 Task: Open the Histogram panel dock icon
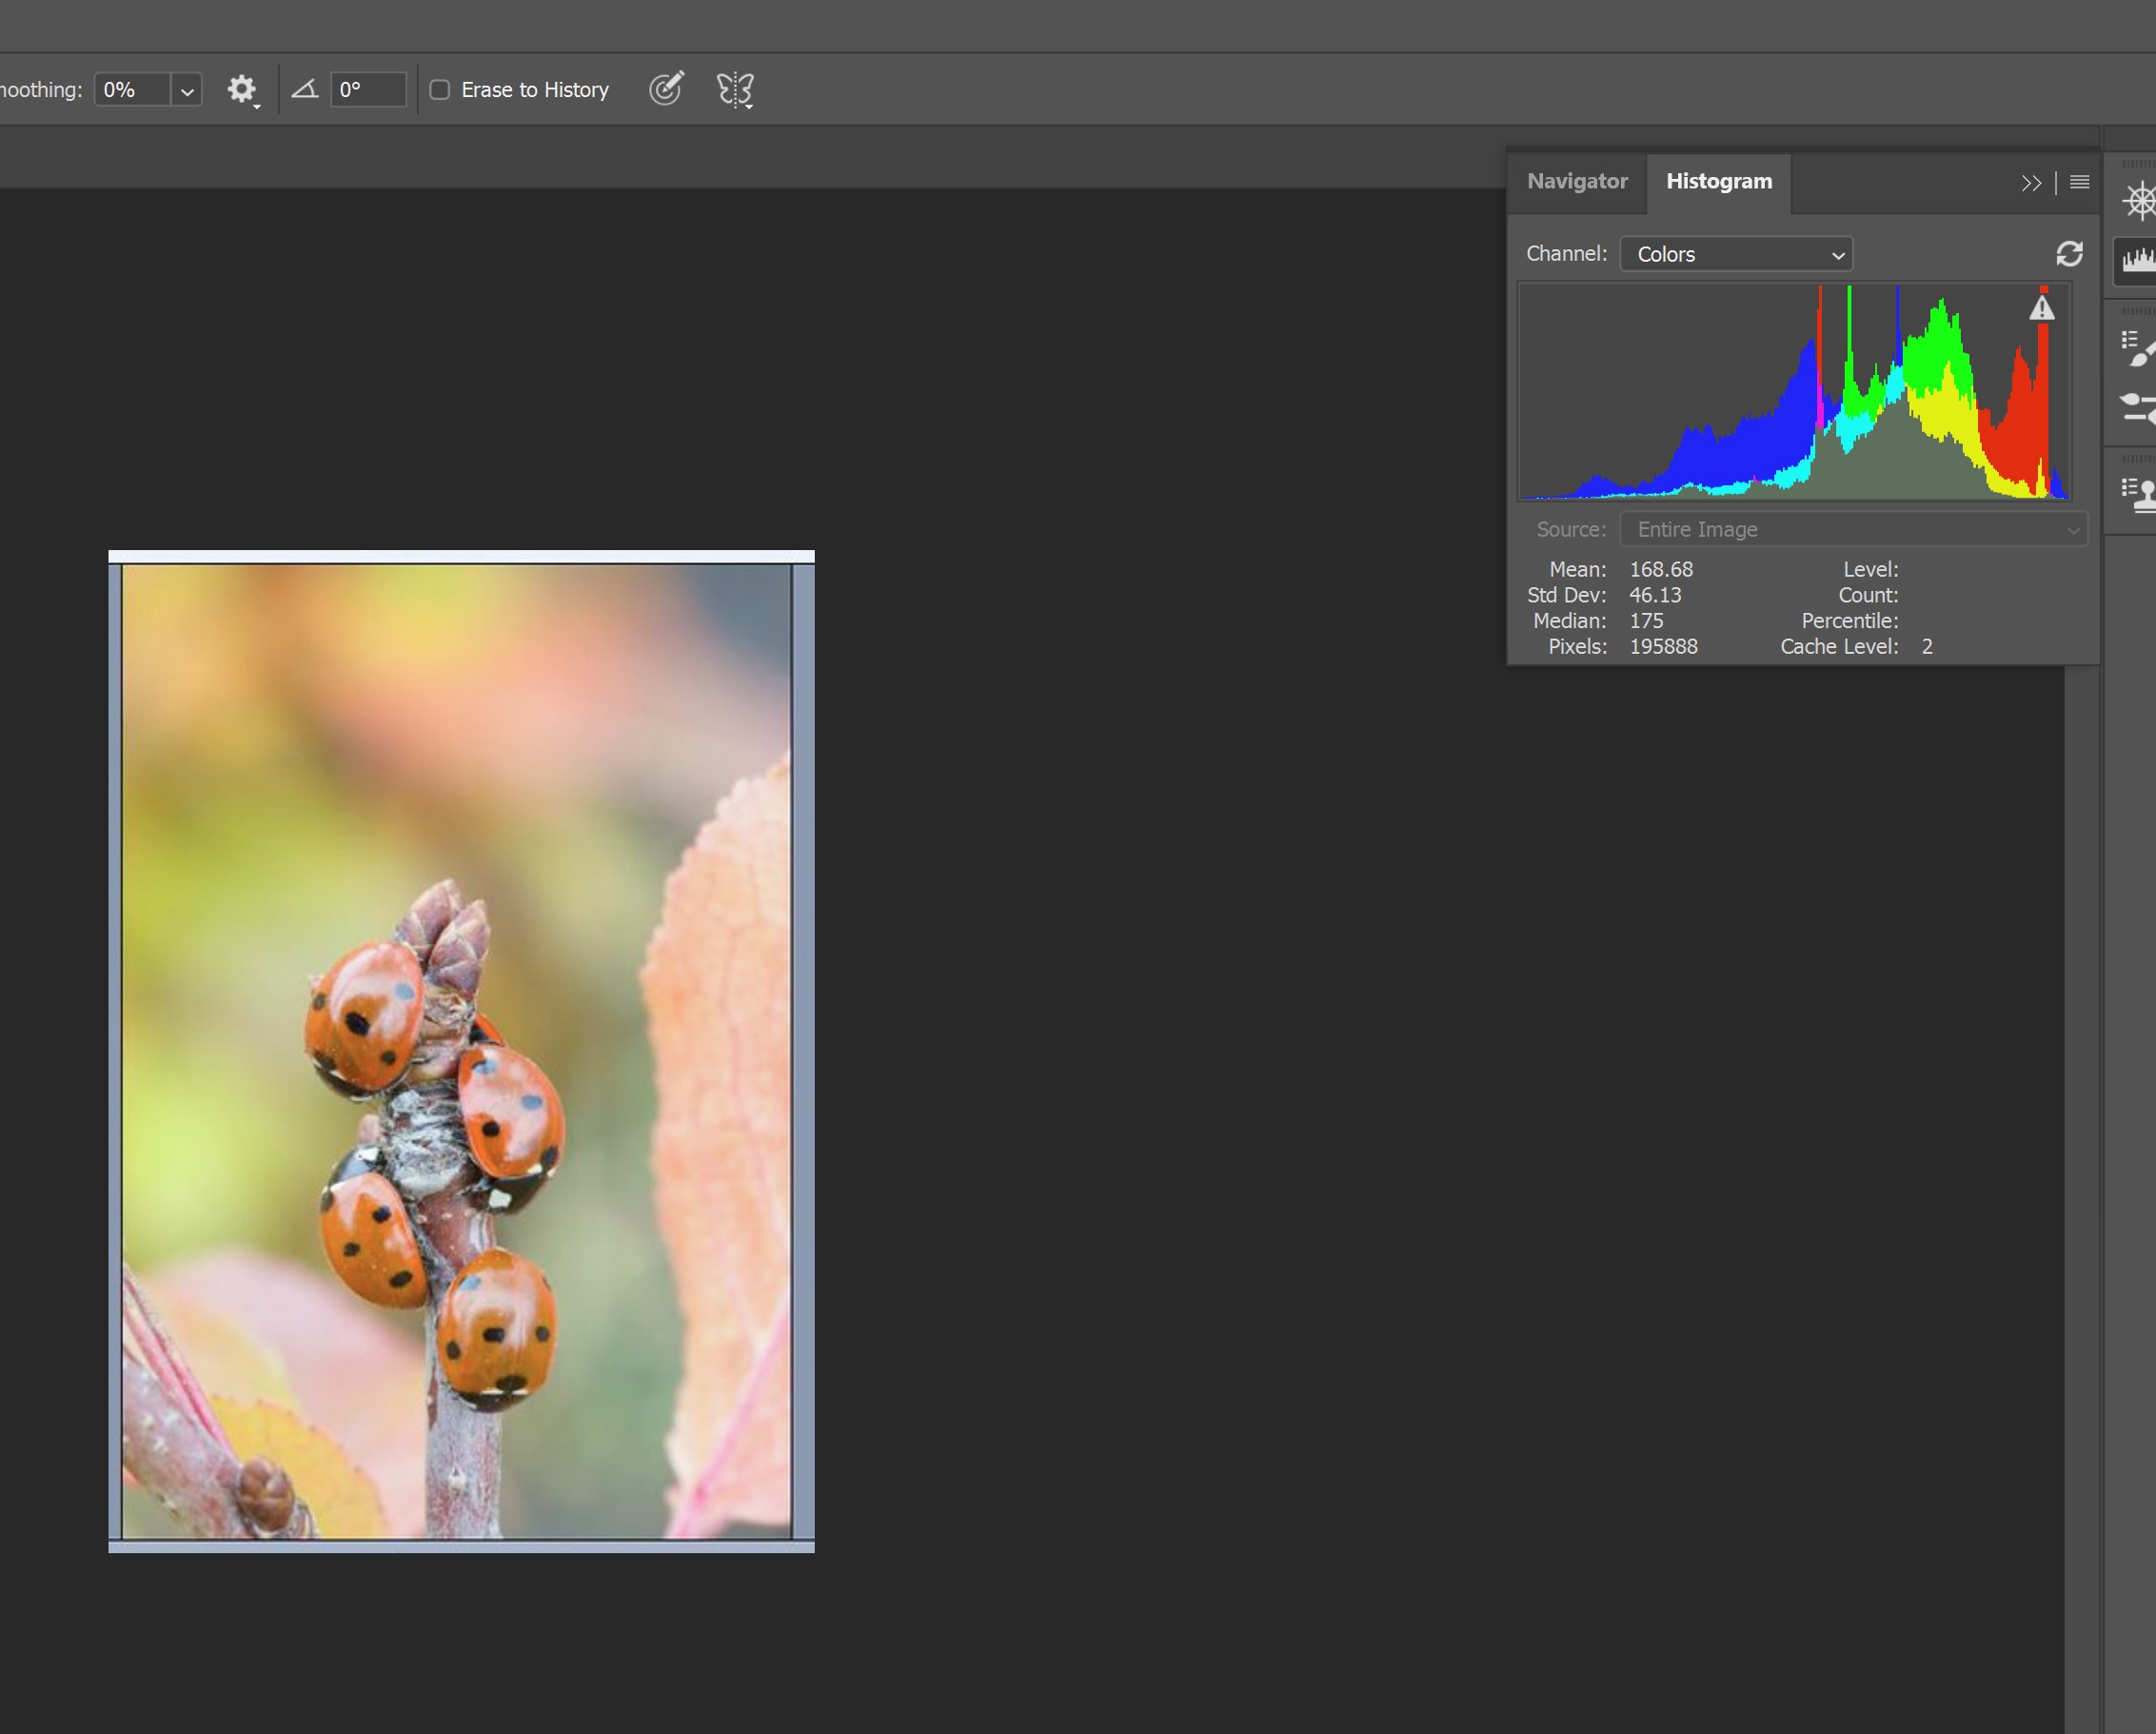2139,260
